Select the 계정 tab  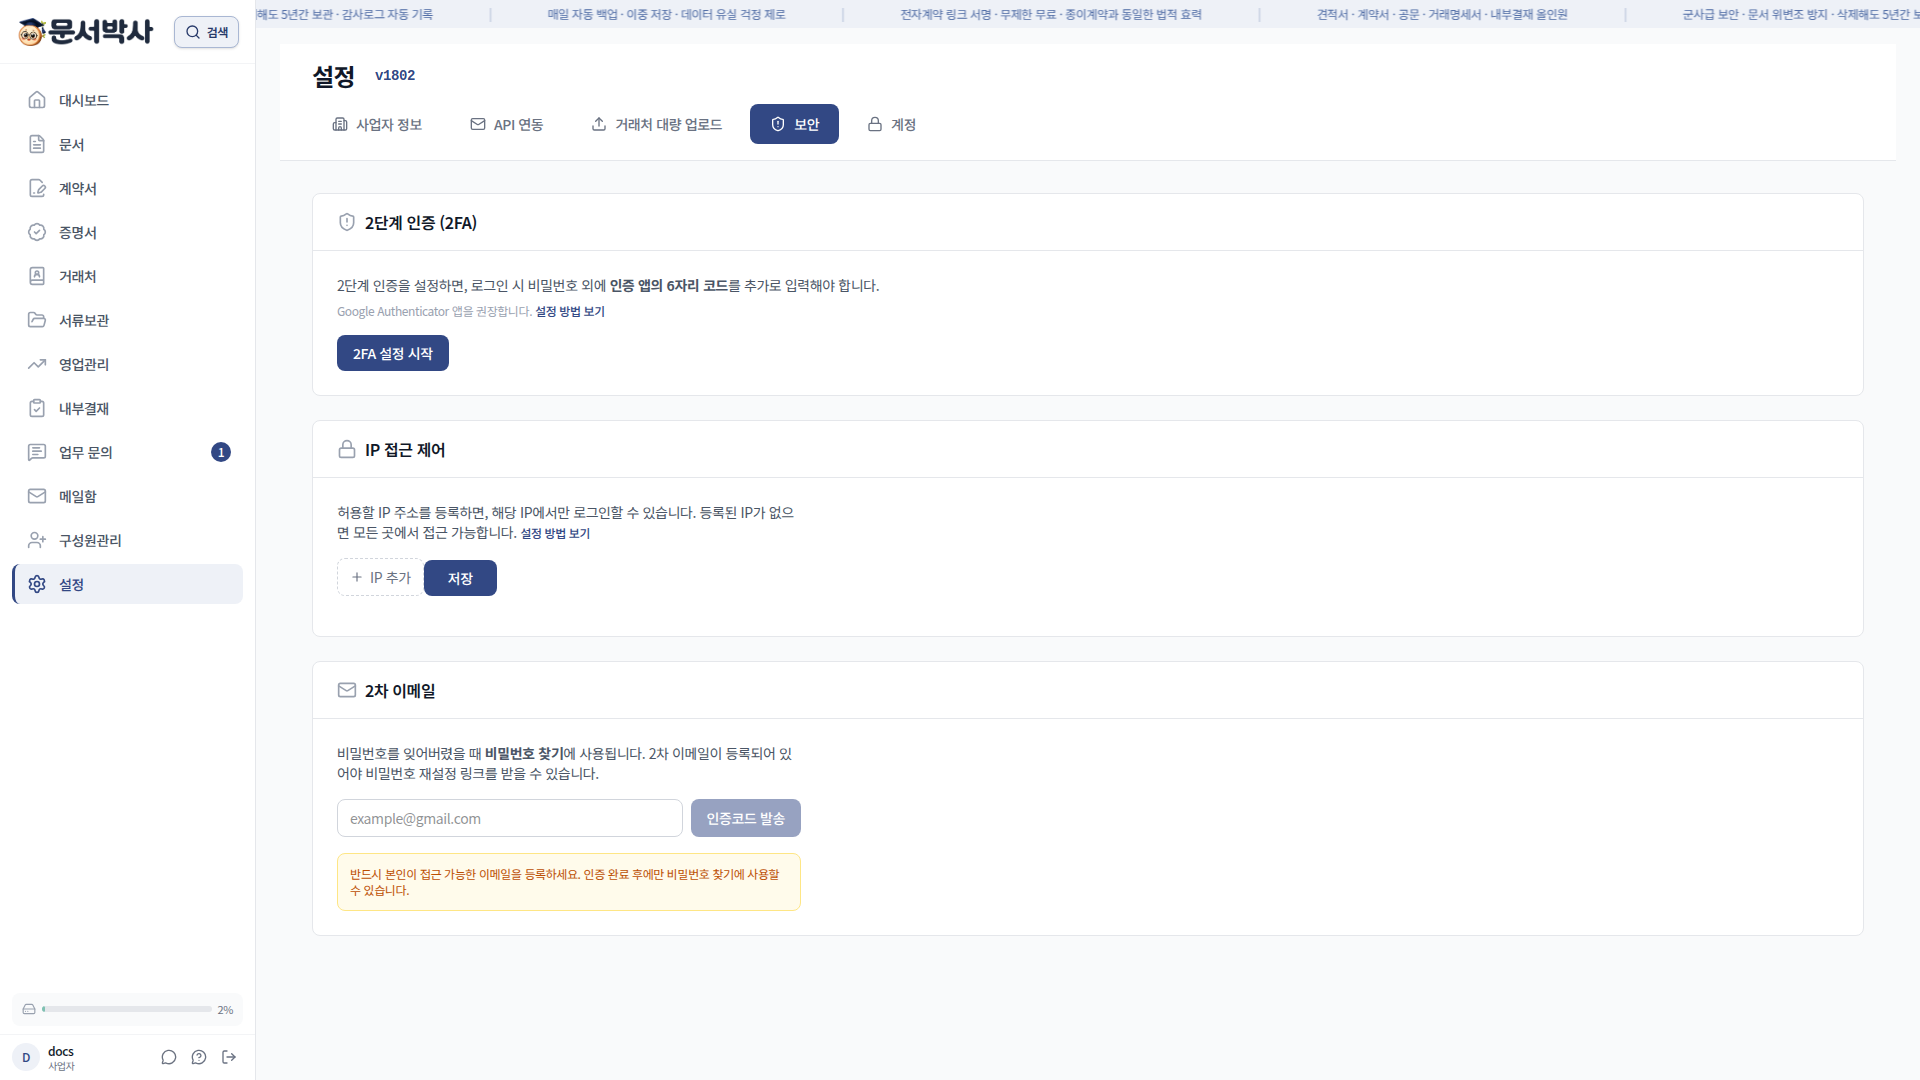(891, 124)
